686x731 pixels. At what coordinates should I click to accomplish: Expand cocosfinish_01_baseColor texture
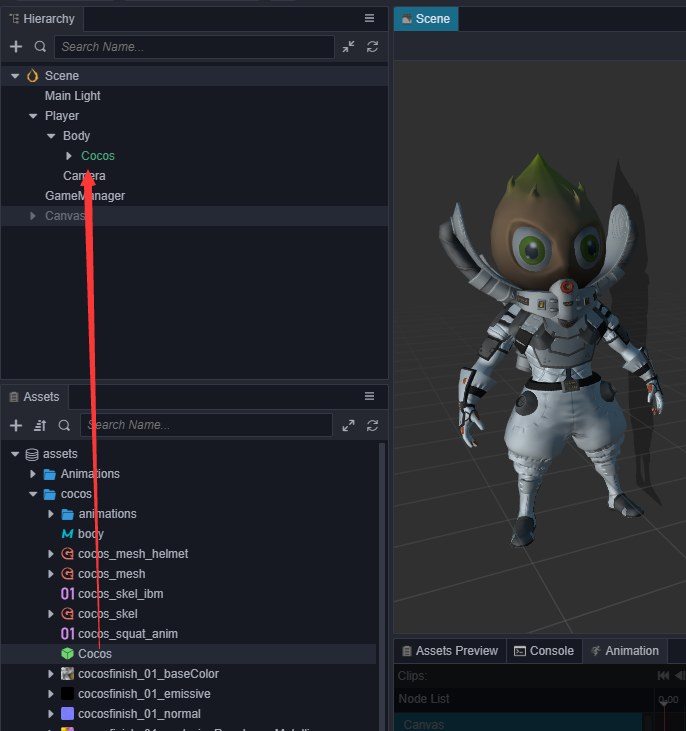pos(51,674)
